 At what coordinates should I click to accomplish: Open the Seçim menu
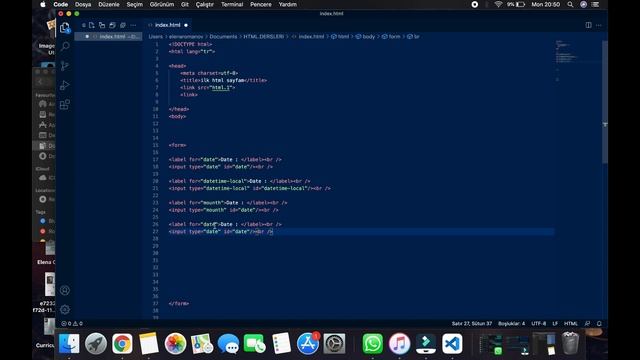point(135,4)
